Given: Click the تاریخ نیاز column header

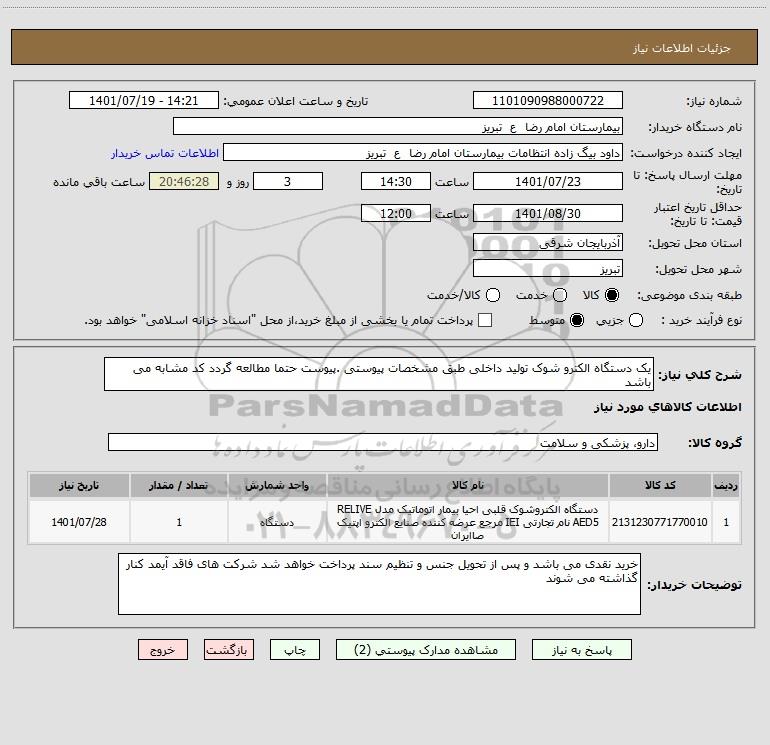Looking at the screenshot, I should click(x=79, y=485).
